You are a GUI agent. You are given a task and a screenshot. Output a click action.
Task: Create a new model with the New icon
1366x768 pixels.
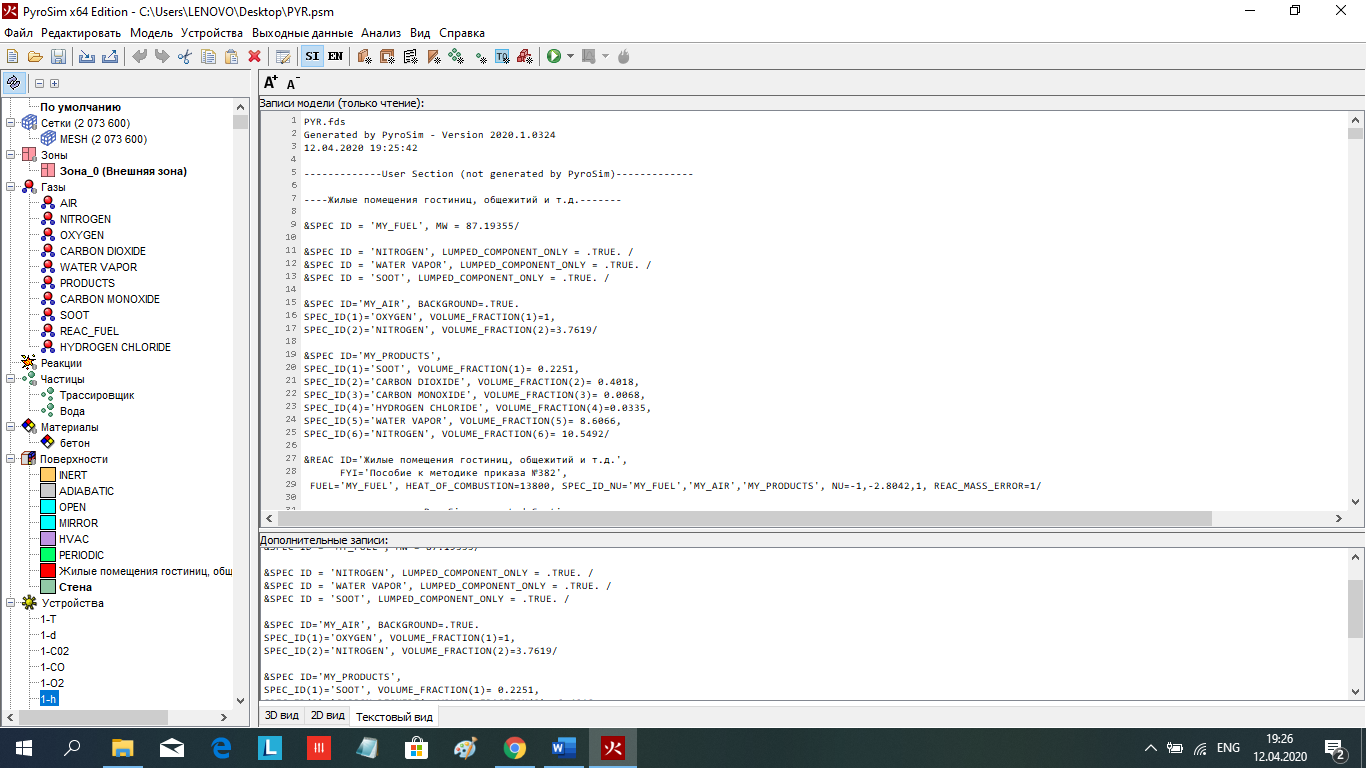(x=13, y=56)
